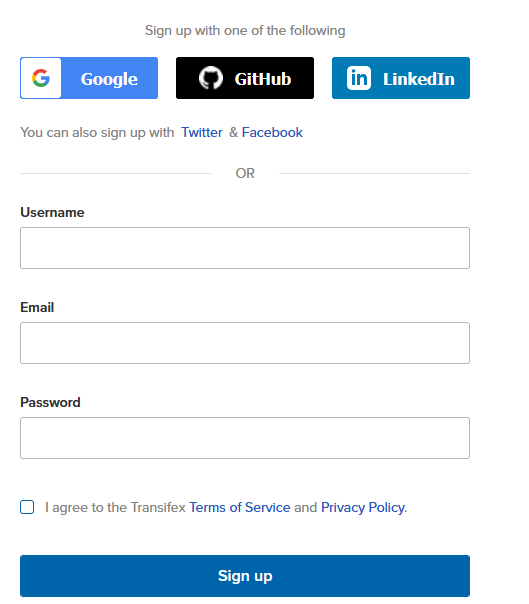This screenshot has width=529, height=604.
Task: Open the Facebook sign-up link
Action: coord(272,133)
